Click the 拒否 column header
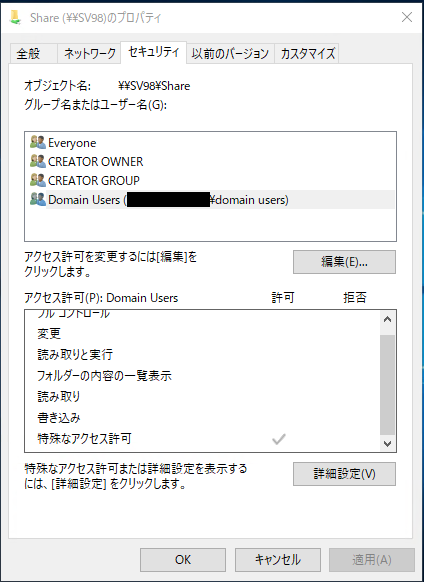 coord(355,298)
